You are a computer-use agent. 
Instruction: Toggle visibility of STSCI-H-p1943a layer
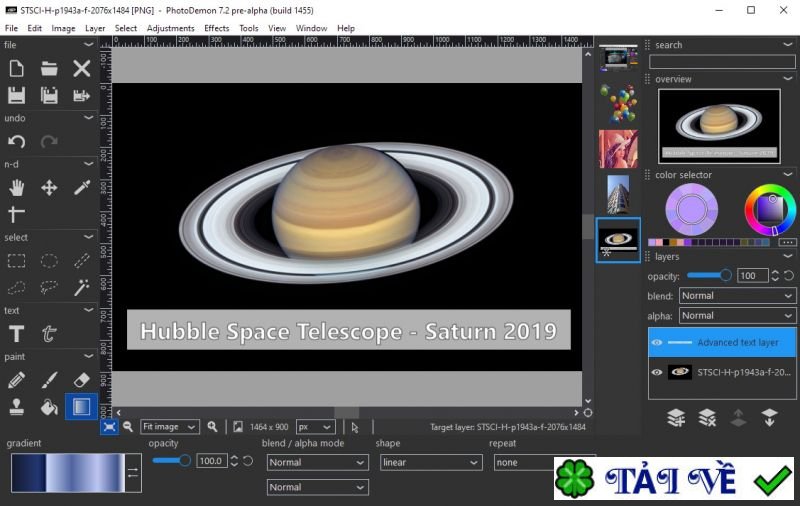[x=657, y=372]
